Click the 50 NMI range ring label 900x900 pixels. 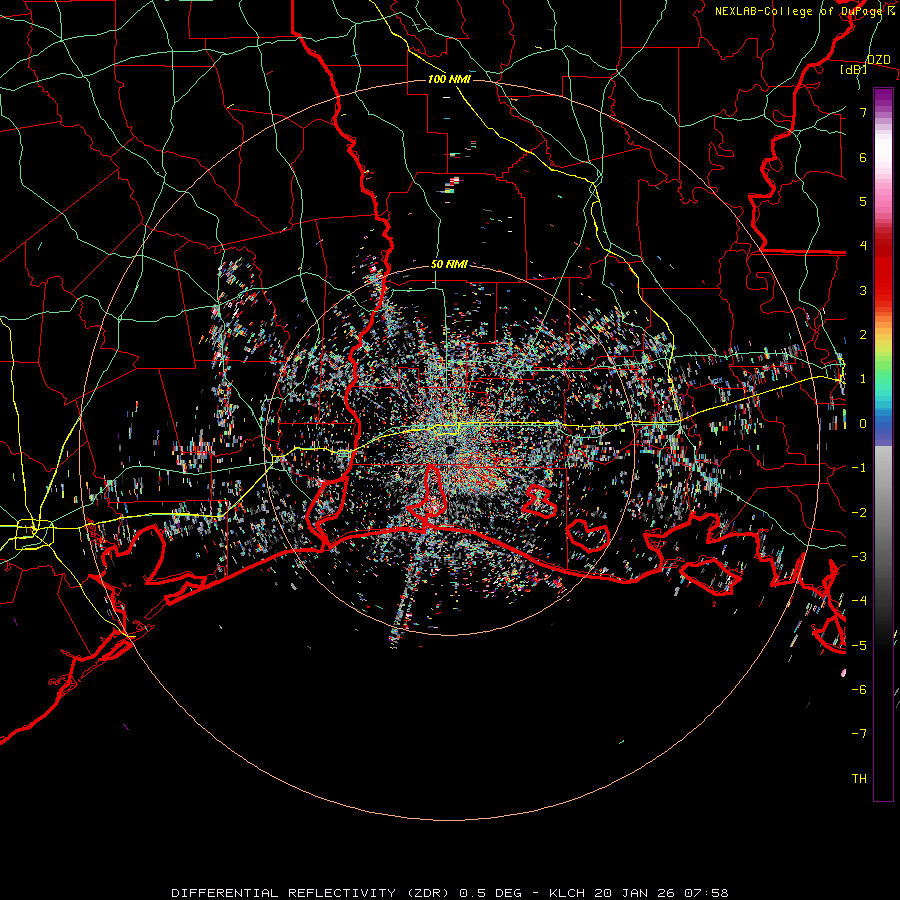click(449, 264)
